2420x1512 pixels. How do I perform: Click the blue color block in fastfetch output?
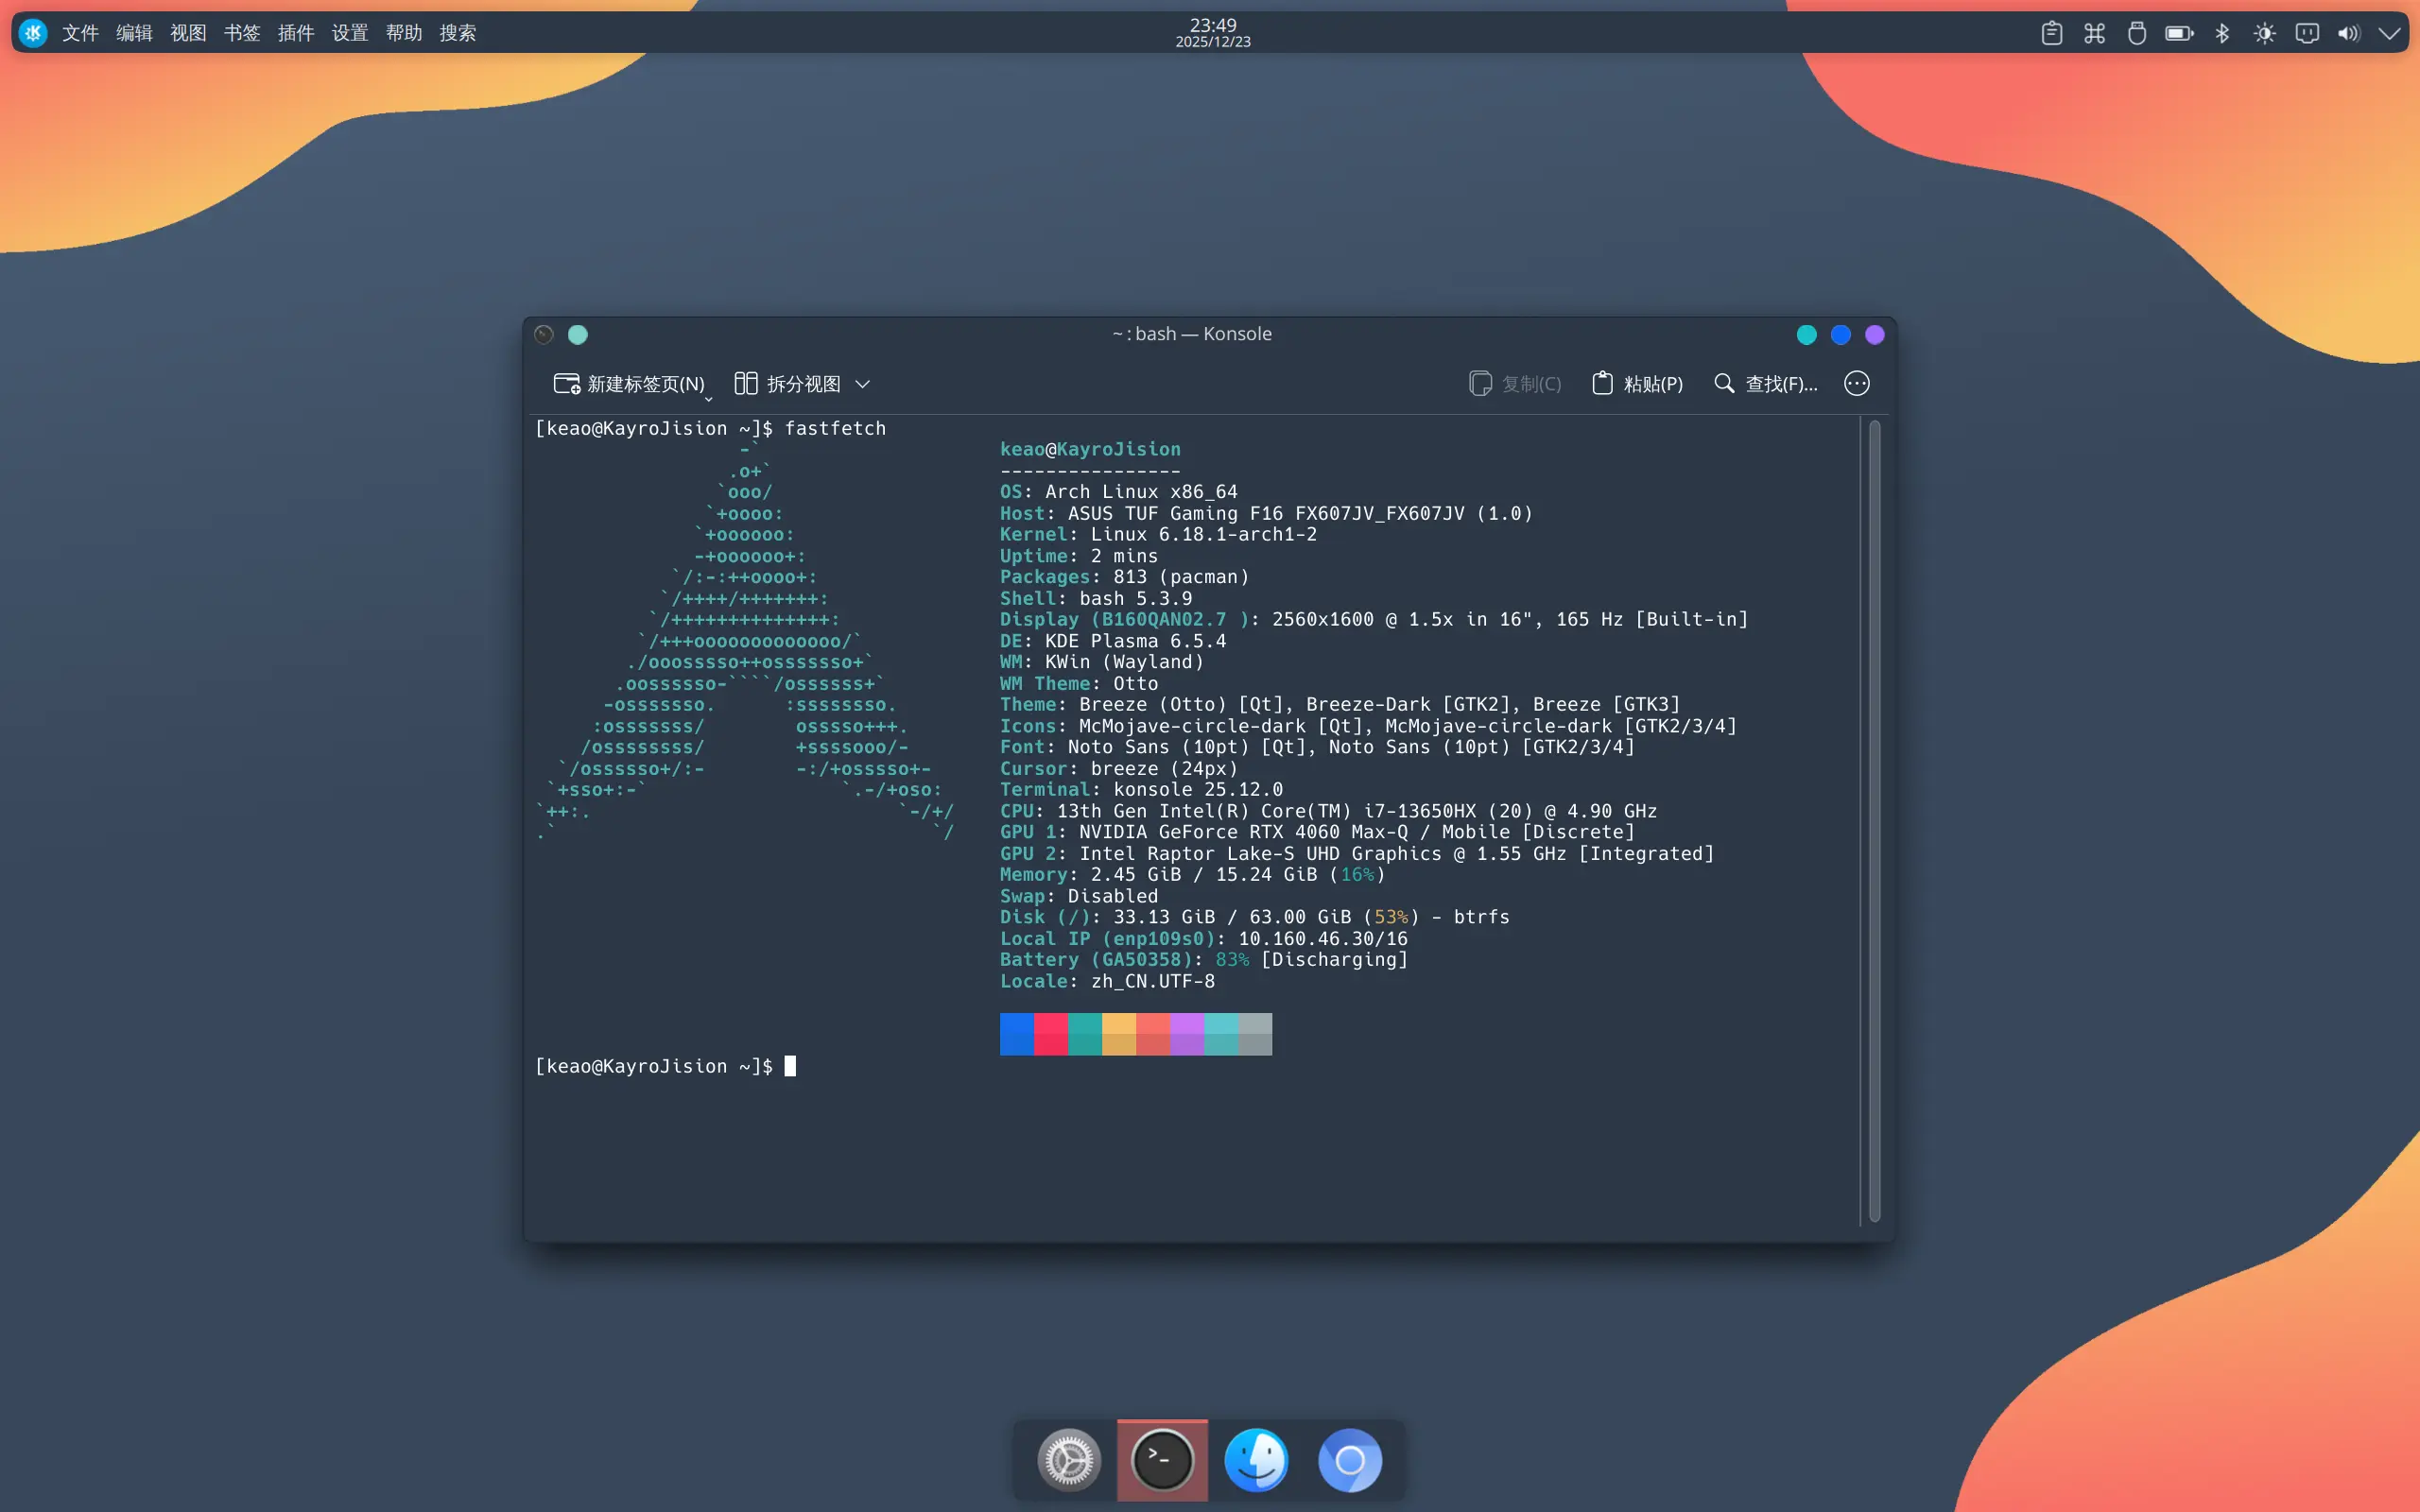pyautogui.click(x=1016, y=1033)
